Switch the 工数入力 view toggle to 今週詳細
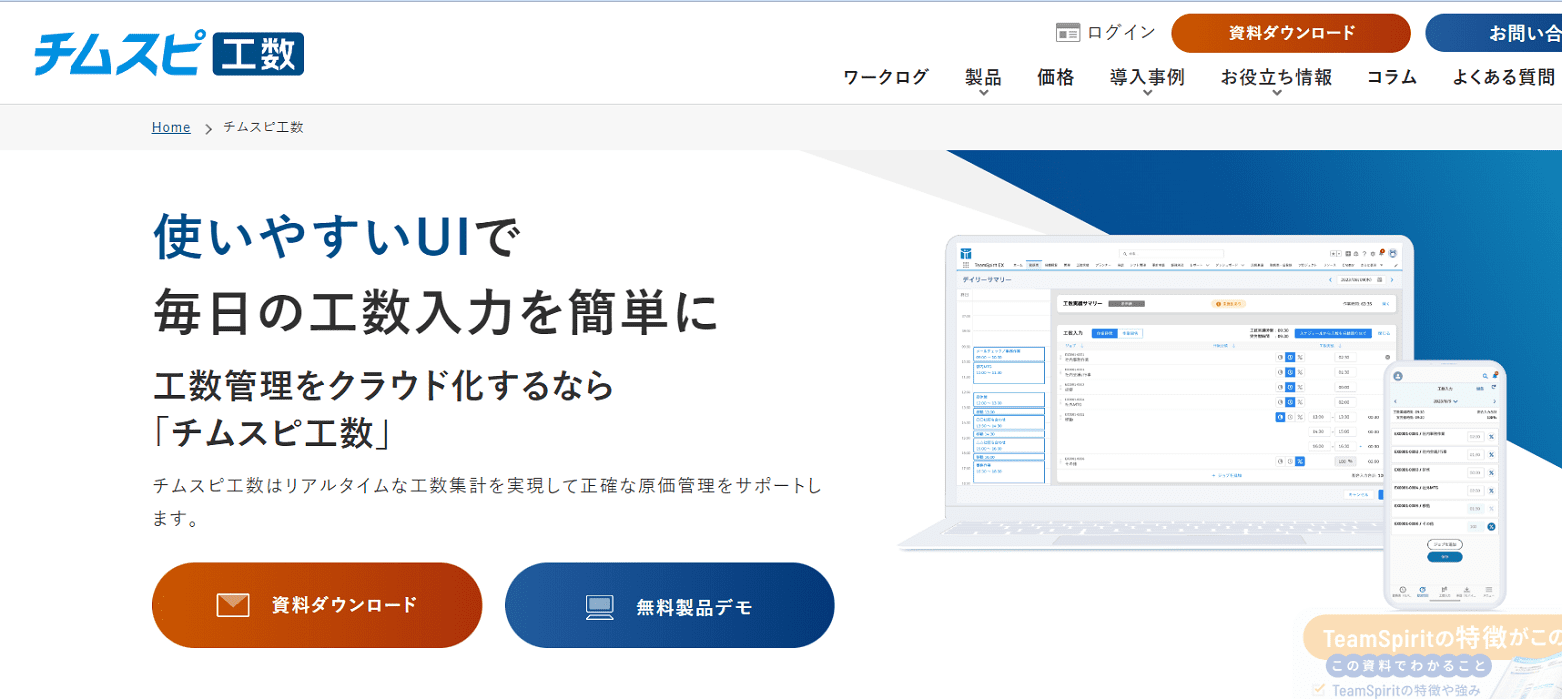Image resolution: width=1562 pixels, height=699 pixels. click(x=1130, y=333)
